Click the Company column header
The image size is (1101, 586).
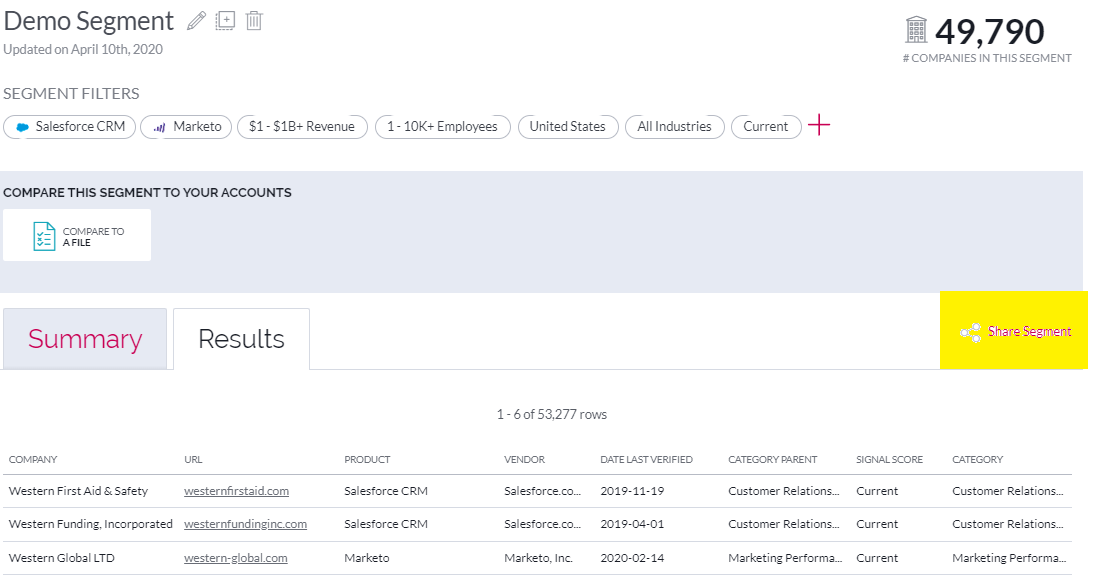pyautogui.click(x=33, y=460)
